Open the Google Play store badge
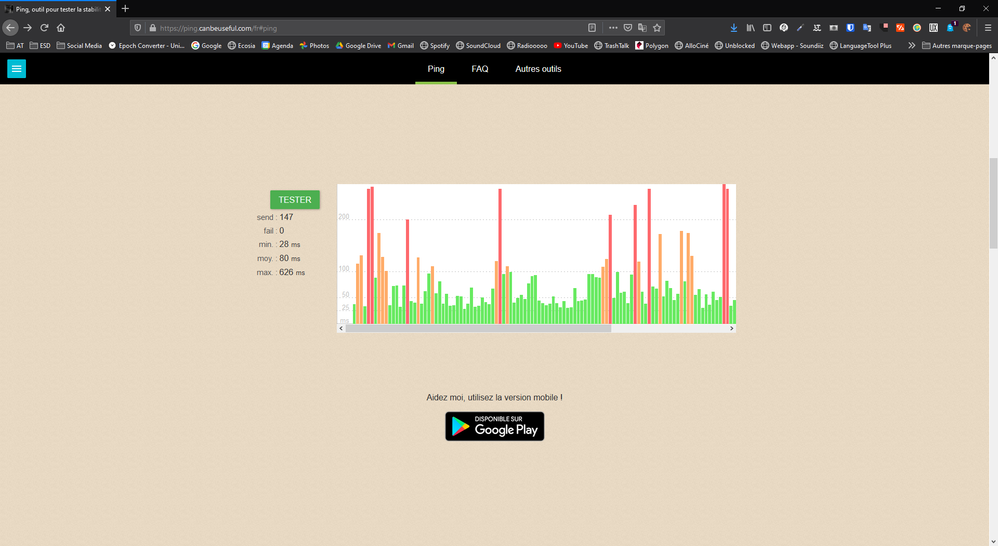Viewport: 998px width, 546px height. pyautogui.click(x=495, y=426)
